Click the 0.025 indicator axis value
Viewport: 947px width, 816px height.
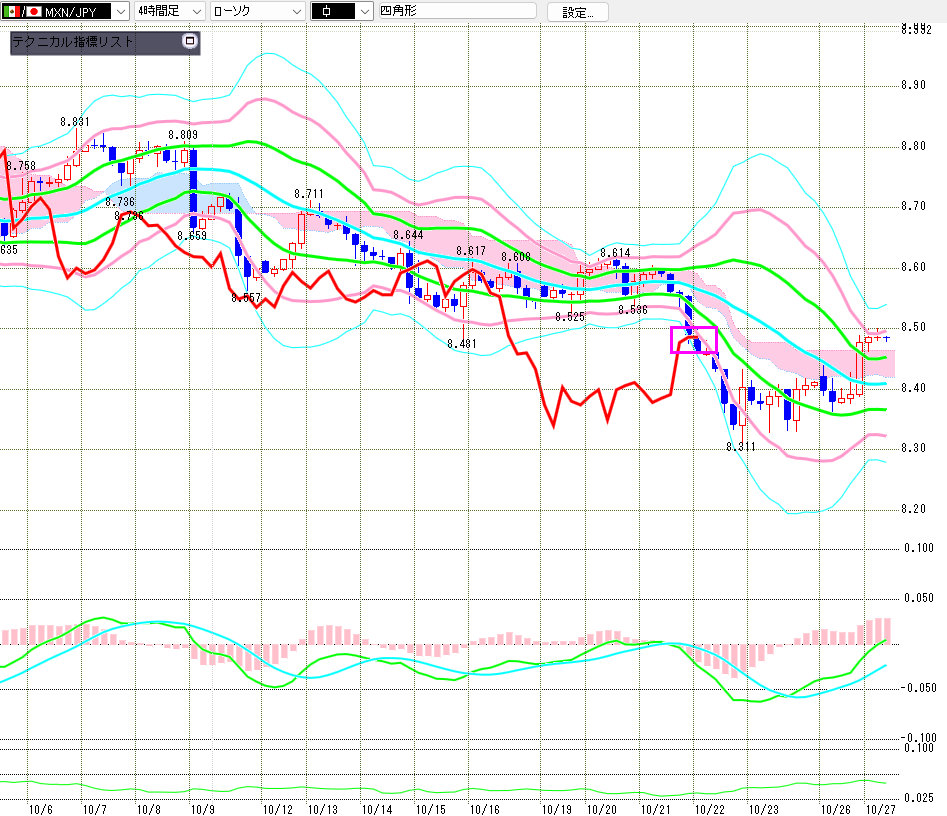pos(918,798)
